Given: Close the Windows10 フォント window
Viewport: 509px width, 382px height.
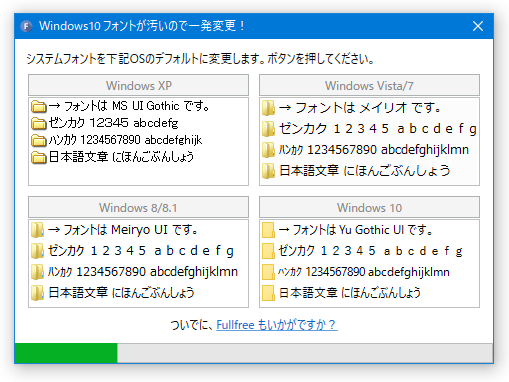Looking at the screenshot, I should point(478,26).
